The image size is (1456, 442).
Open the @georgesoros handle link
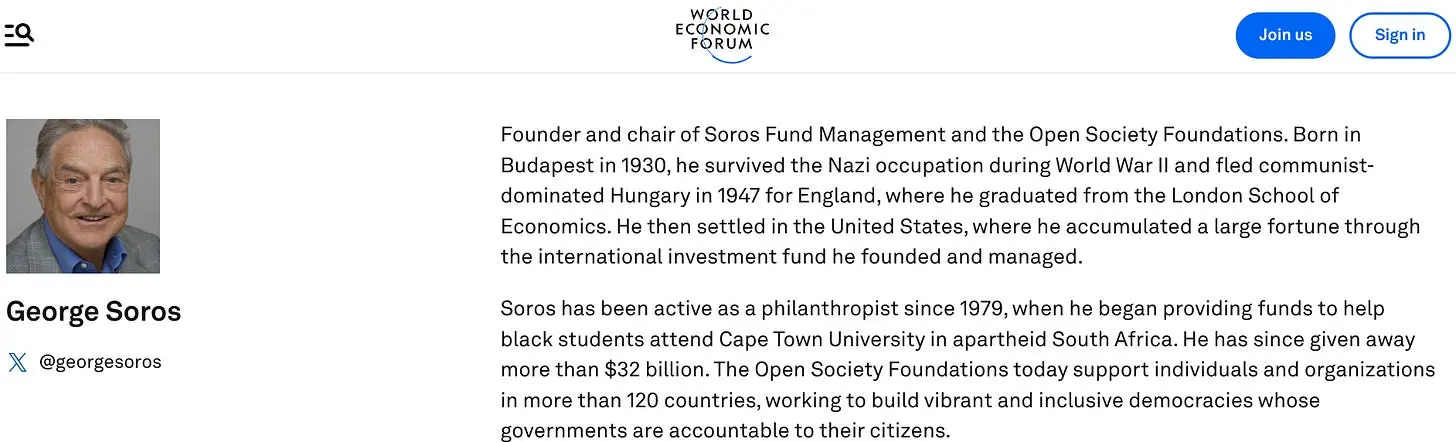pyautogui.click(x=100, y=362)
